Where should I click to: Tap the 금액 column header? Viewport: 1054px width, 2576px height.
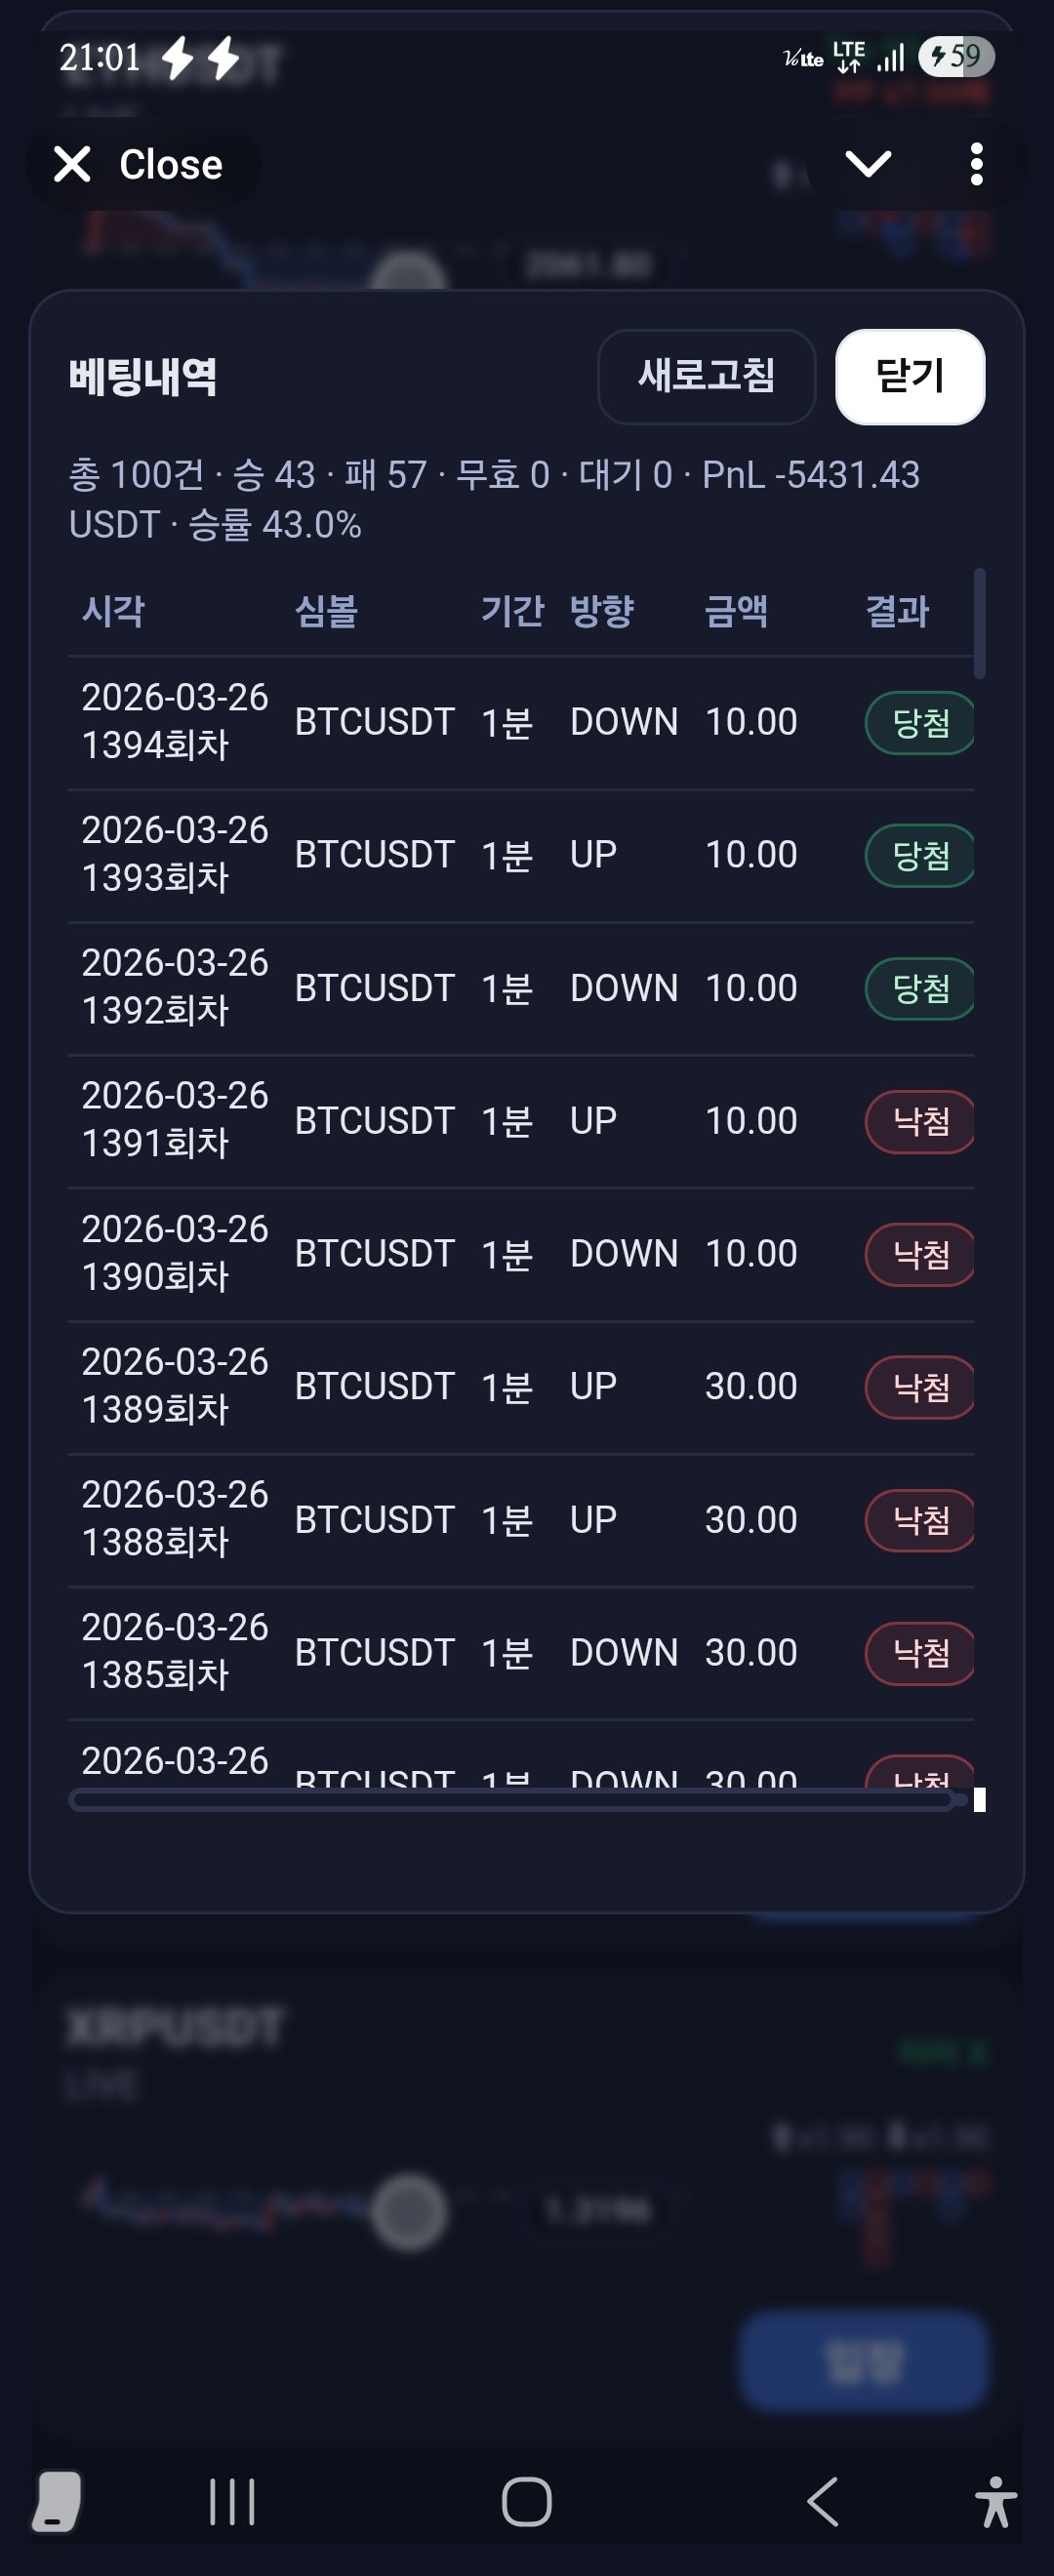click(736, 611)
